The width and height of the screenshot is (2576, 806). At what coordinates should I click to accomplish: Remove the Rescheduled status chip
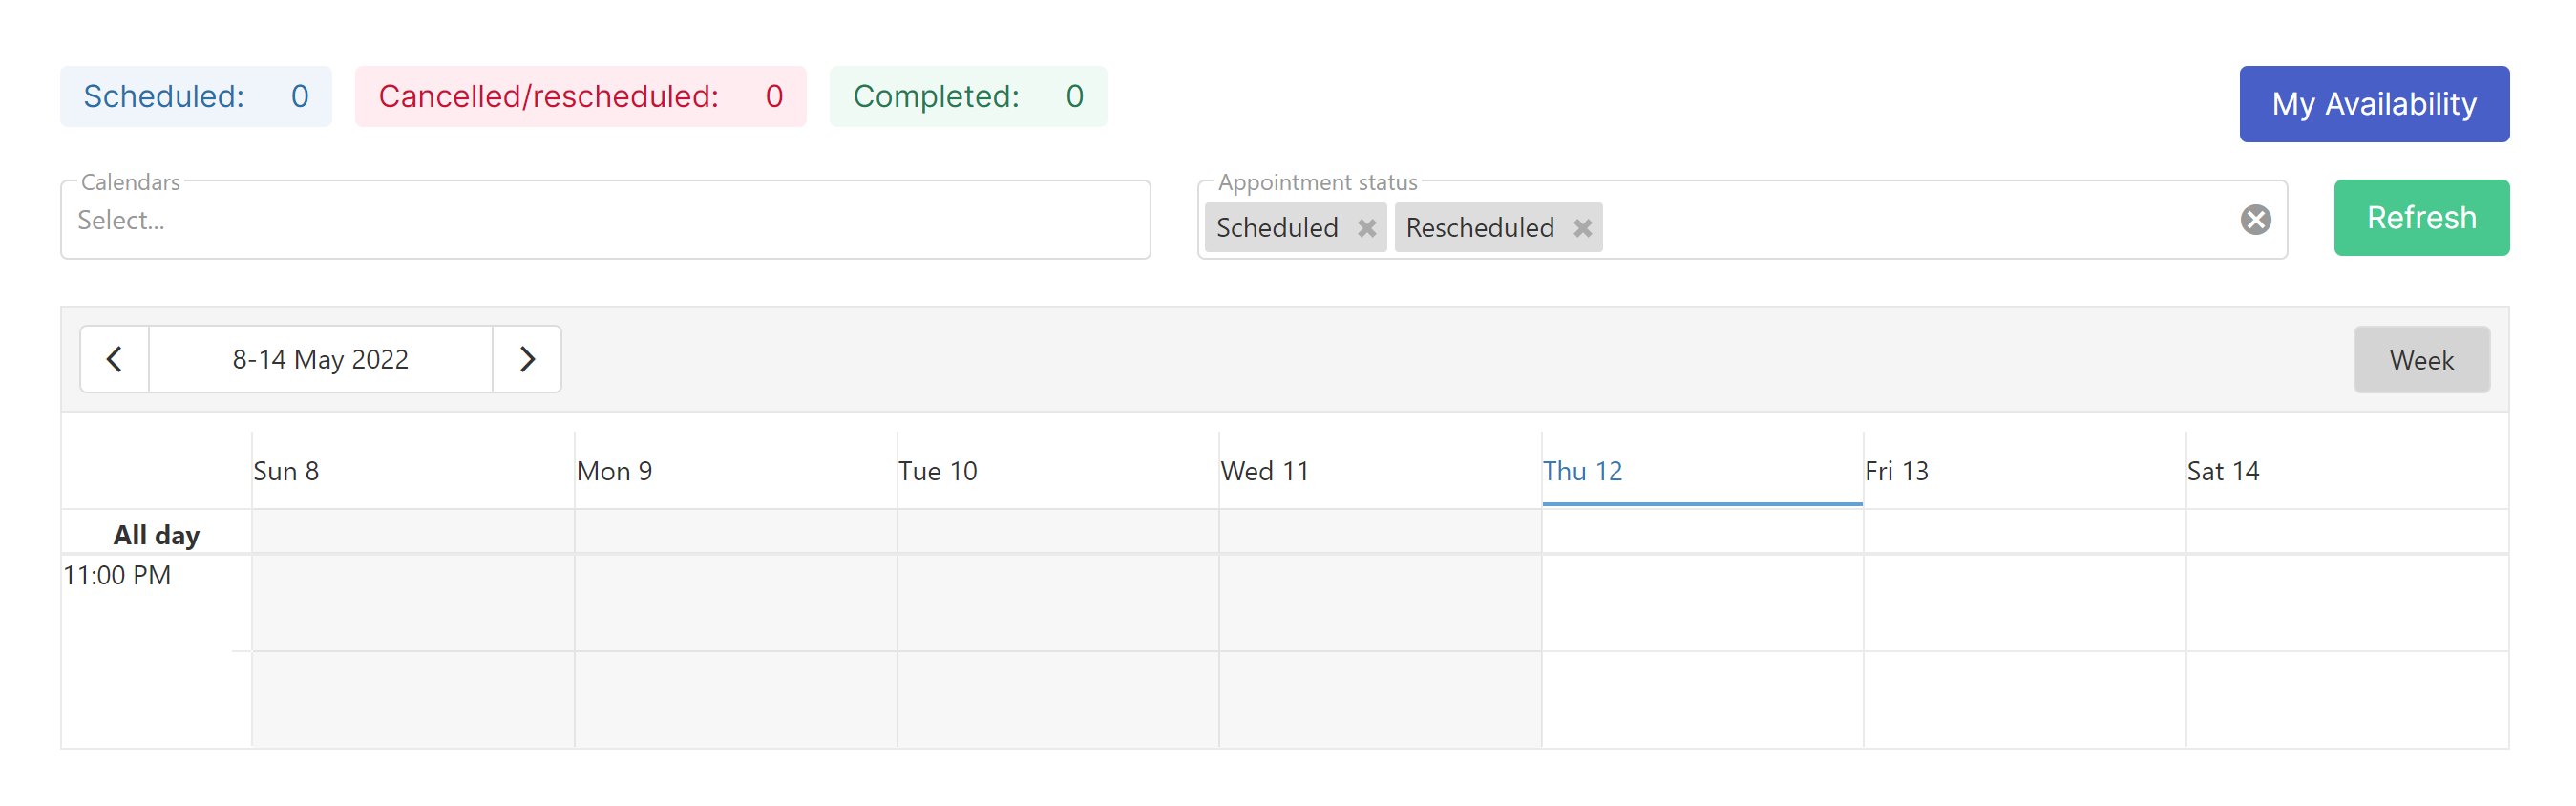1582,228
